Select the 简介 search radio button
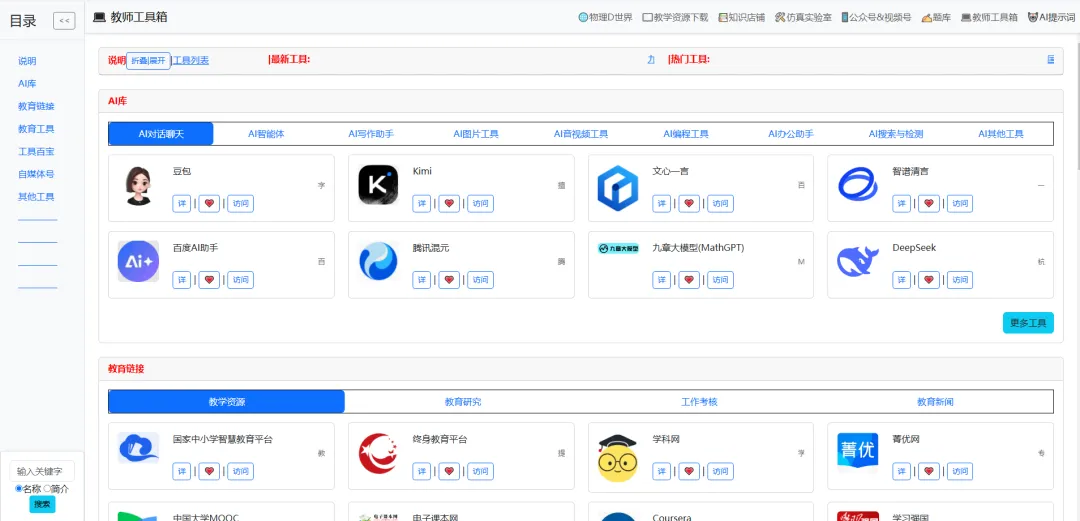Screen dimensions: 1080x521 point(47,489)
